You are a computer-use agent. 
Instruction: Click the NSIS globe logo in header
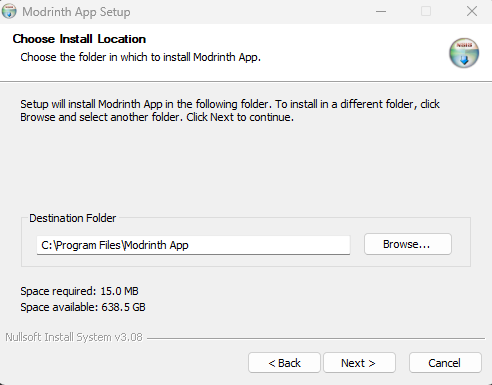pos(464,53)
